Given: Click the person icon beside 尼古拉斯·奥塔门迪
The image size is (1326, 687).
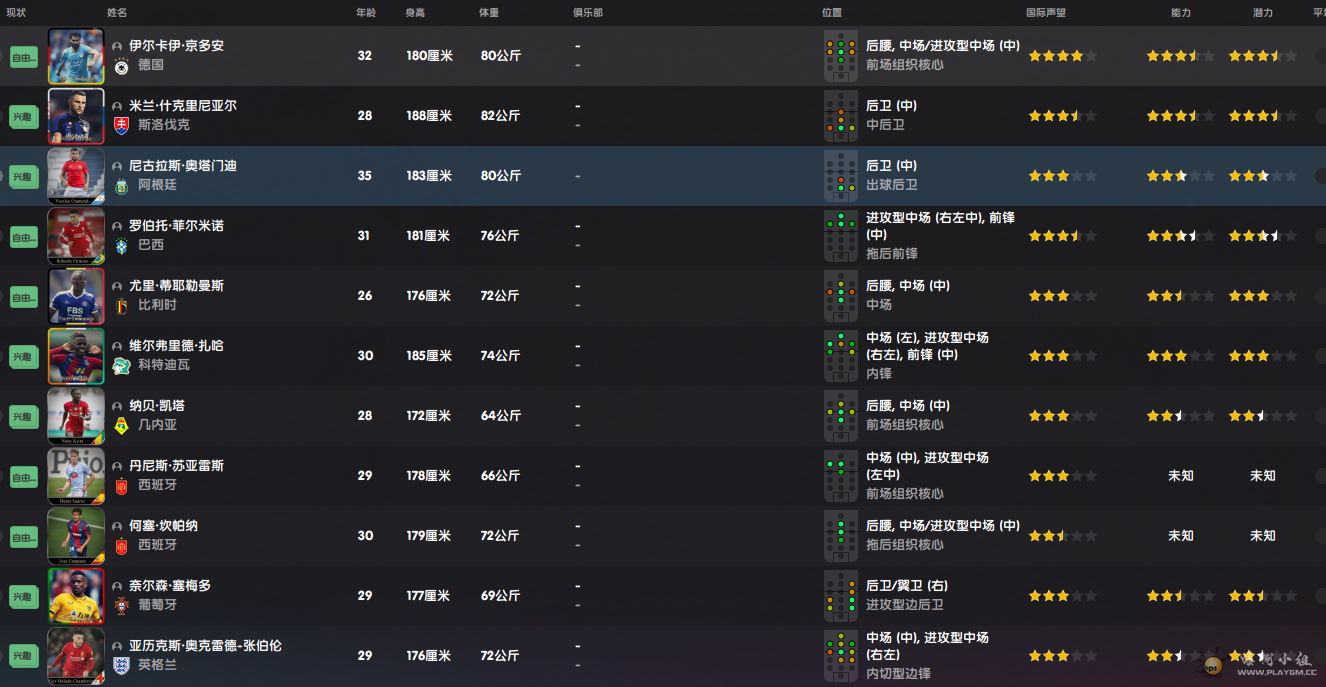Looking at the screenshot, I should pyautogui.click(x=118, y=166).
